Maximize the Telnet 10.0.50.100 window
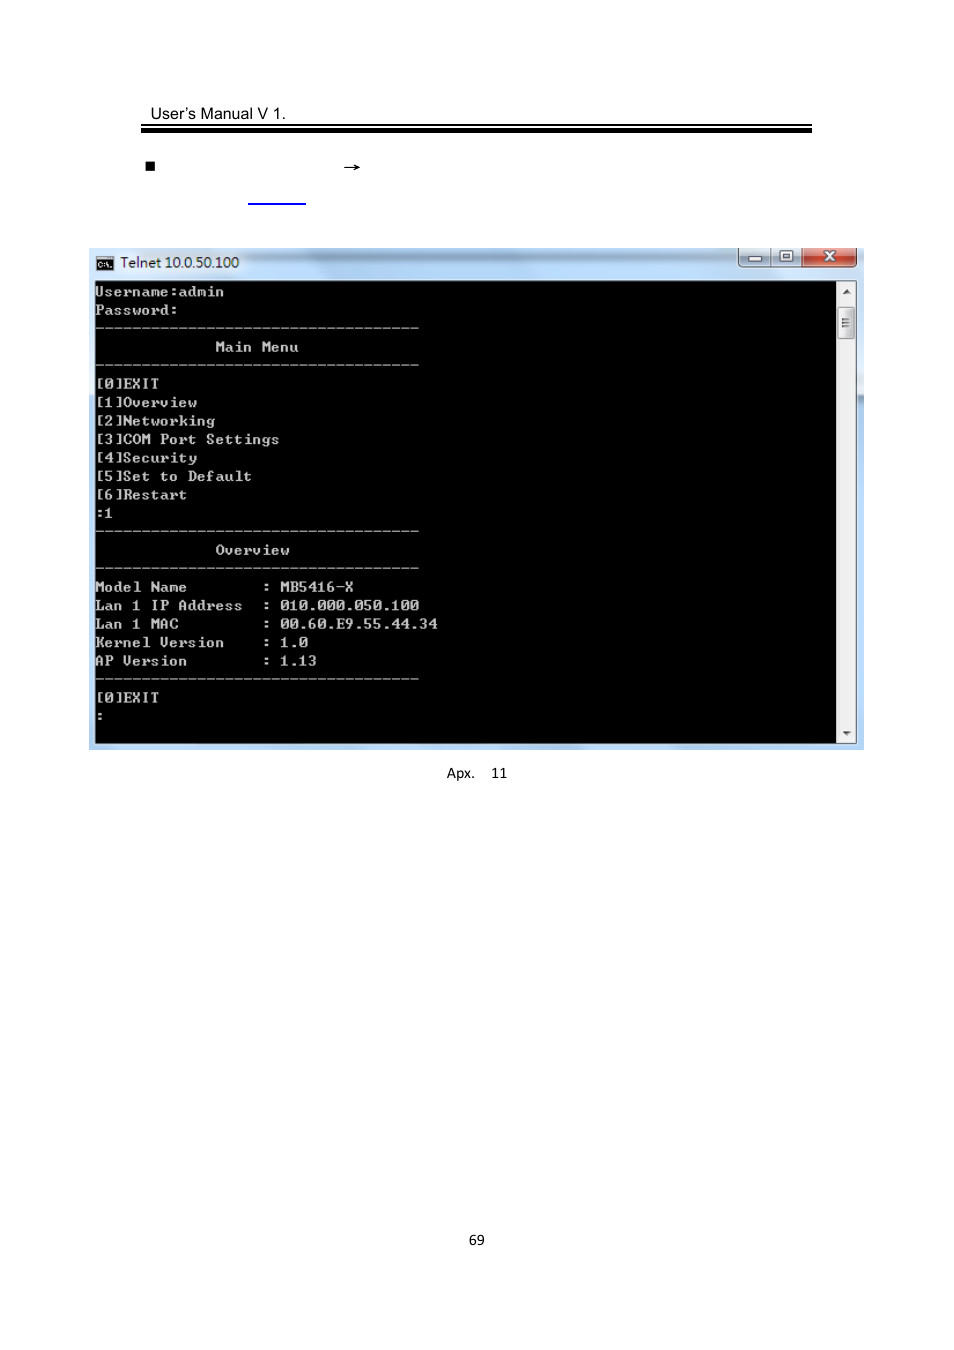This screenshot has width=954, height=1350. tap(787, 258)
